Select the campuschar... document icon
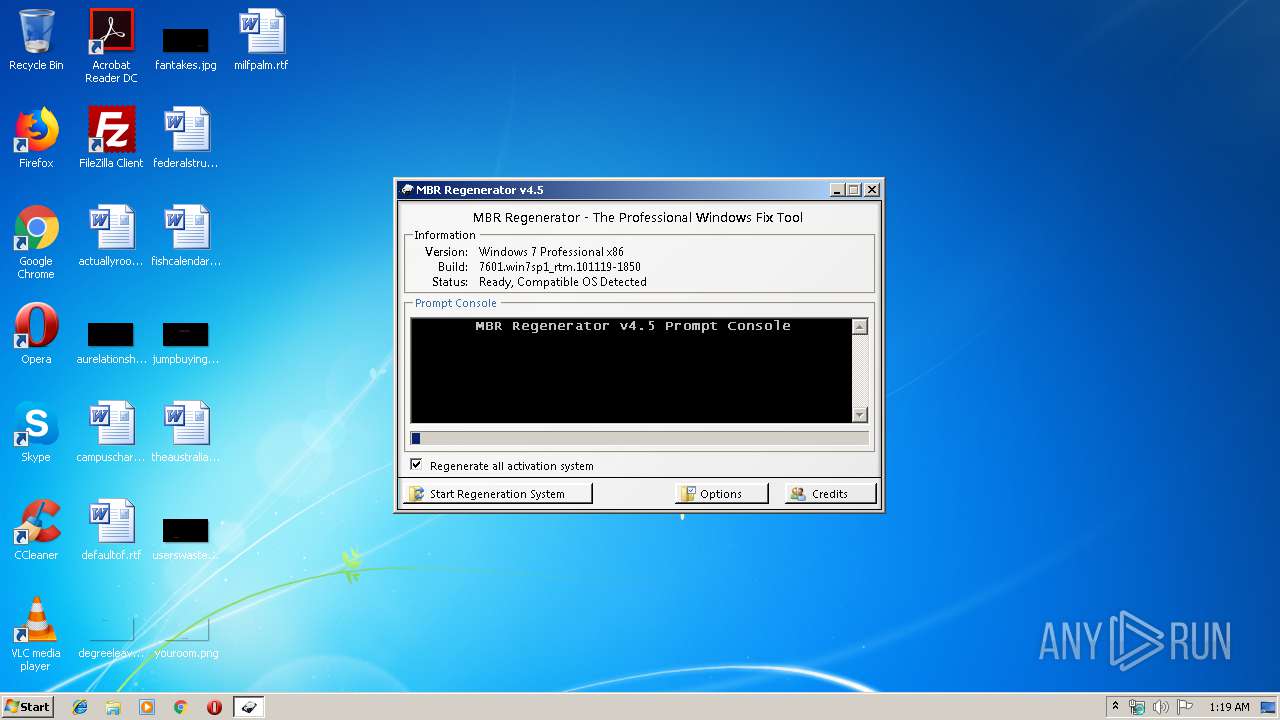 111,432
